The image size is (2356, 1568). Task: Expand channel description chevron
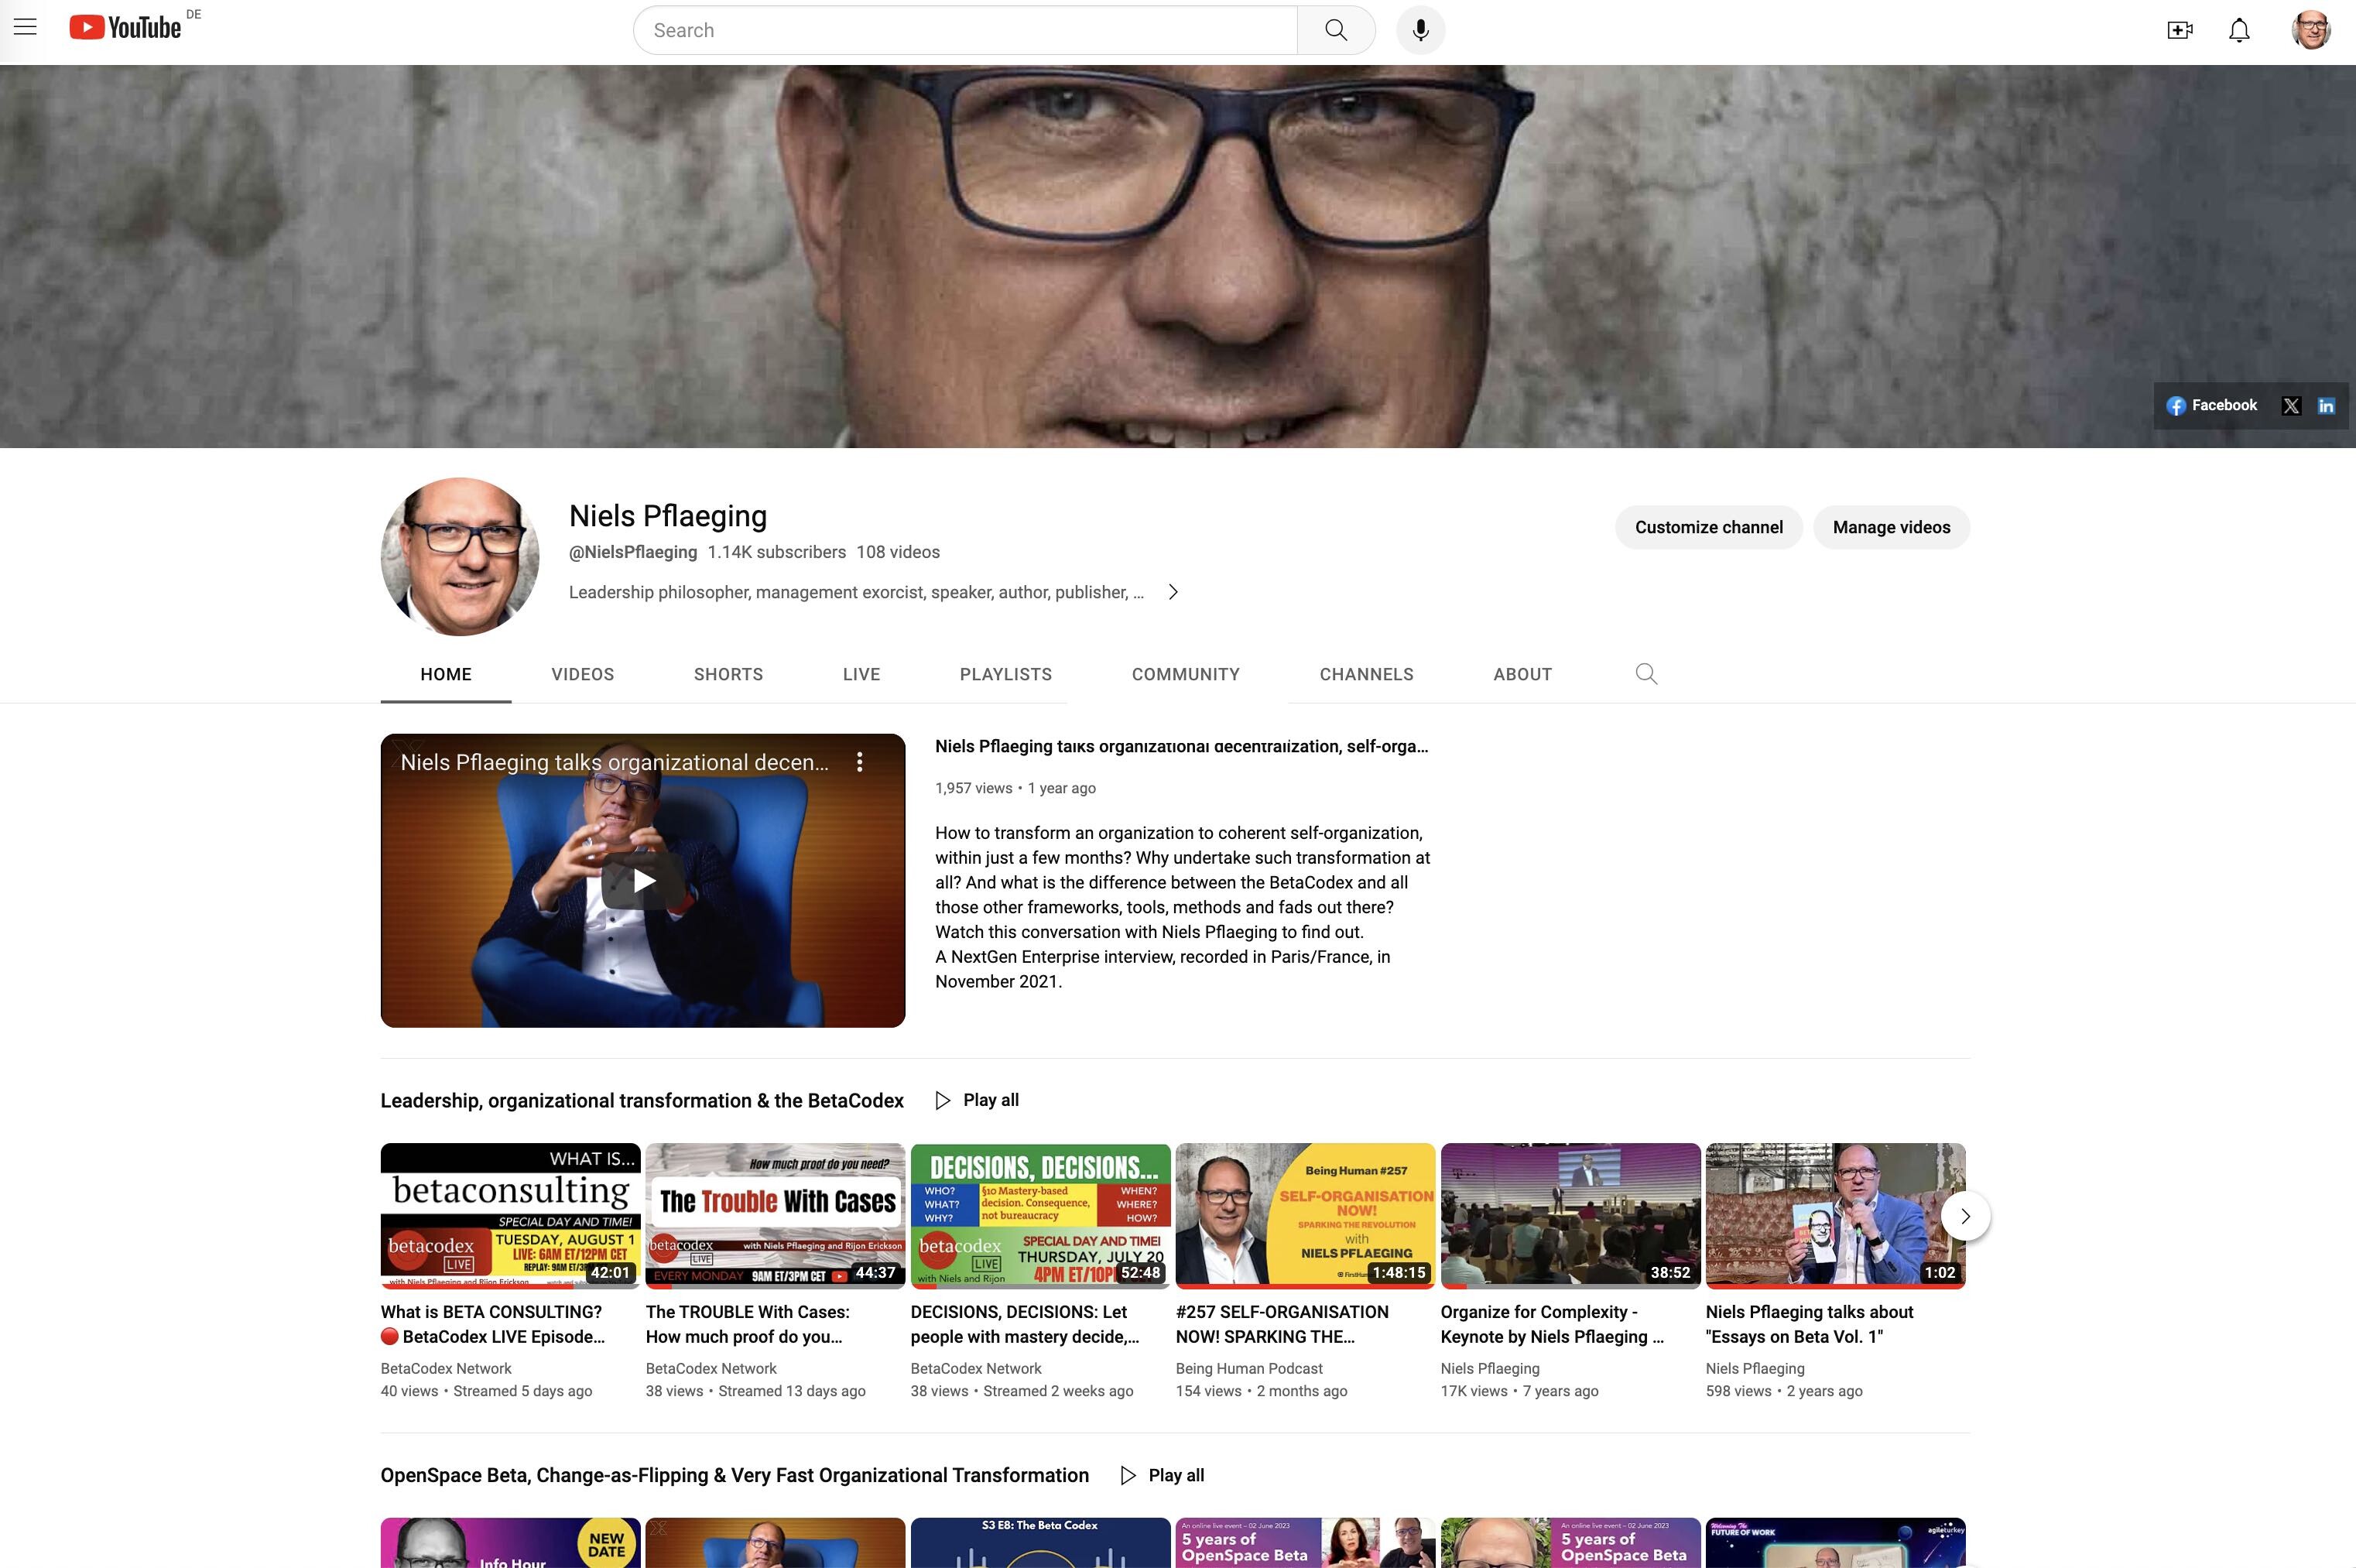click(1173, 592)
